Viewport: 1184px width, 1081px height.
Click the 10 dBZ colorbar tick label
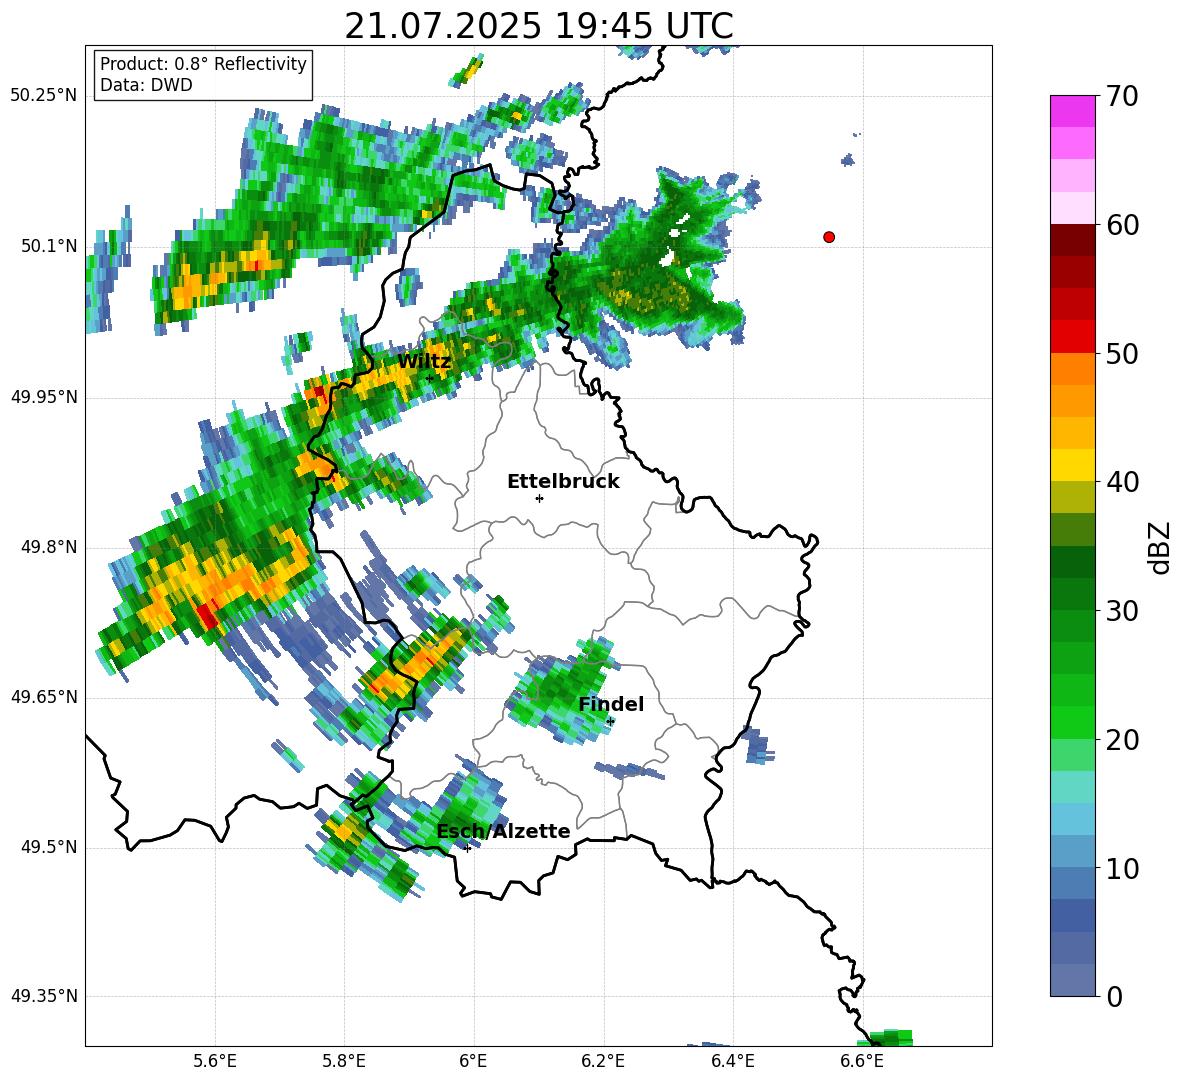coord(1122,868)
